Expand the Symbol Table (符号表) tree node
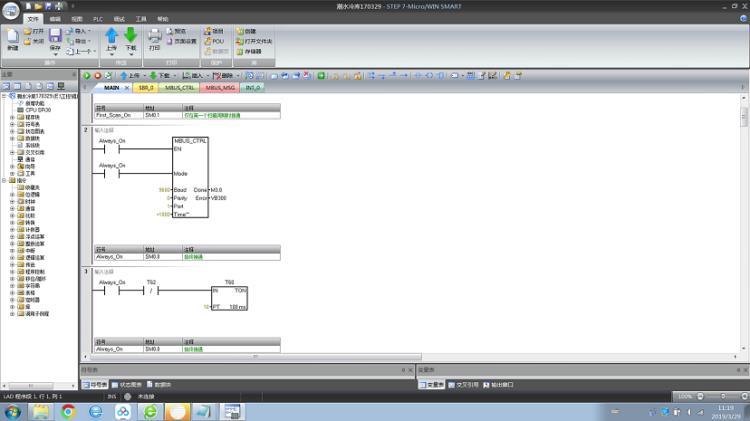 [12, 124]
